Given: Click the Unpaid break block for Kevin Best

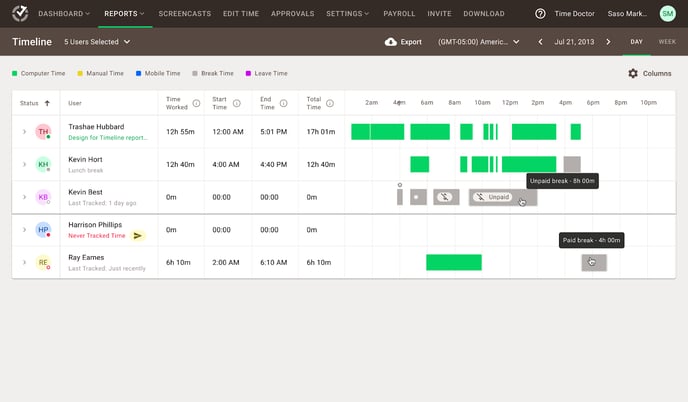Looking at the screenshot, I should click(503, 197).
